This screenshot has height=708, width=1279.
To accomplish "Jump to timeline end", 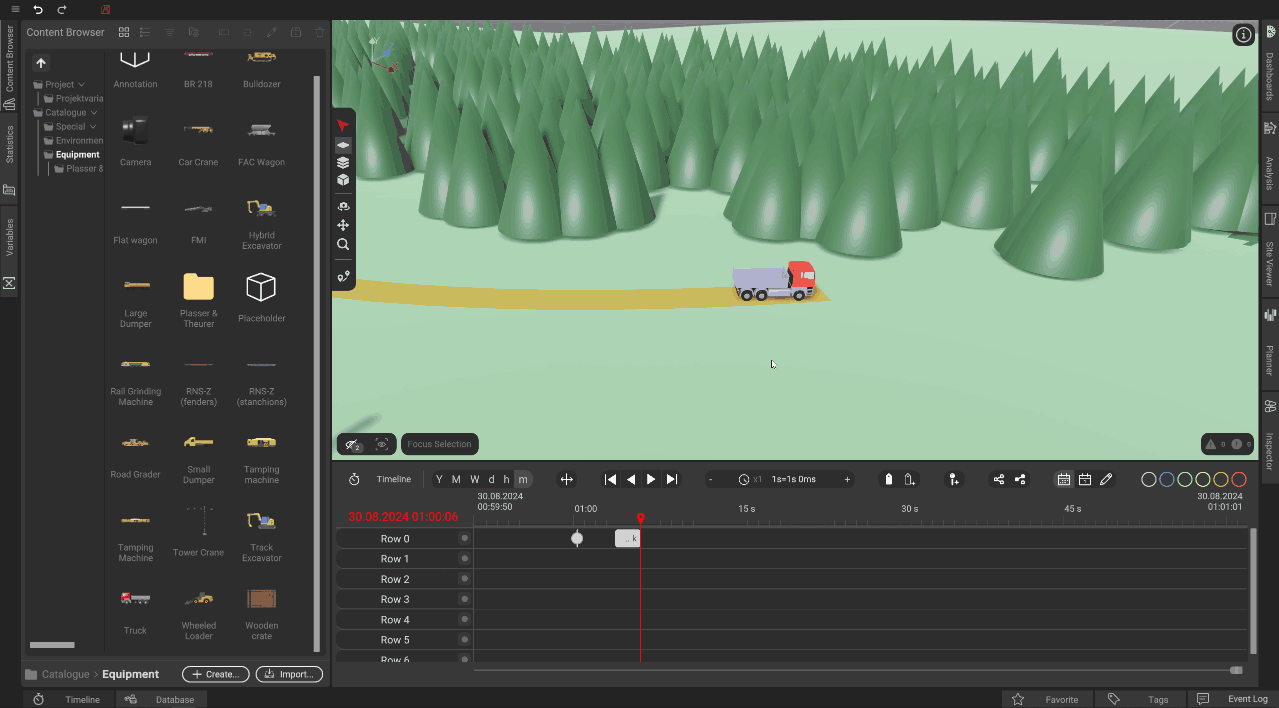I will point(672,480).
